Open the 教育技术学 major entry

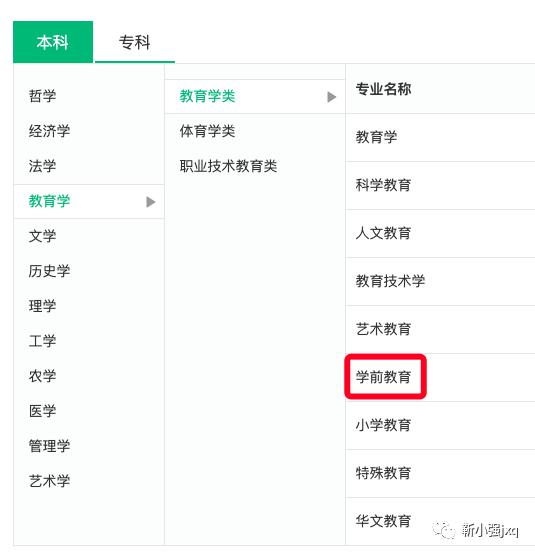coord(390,281)
